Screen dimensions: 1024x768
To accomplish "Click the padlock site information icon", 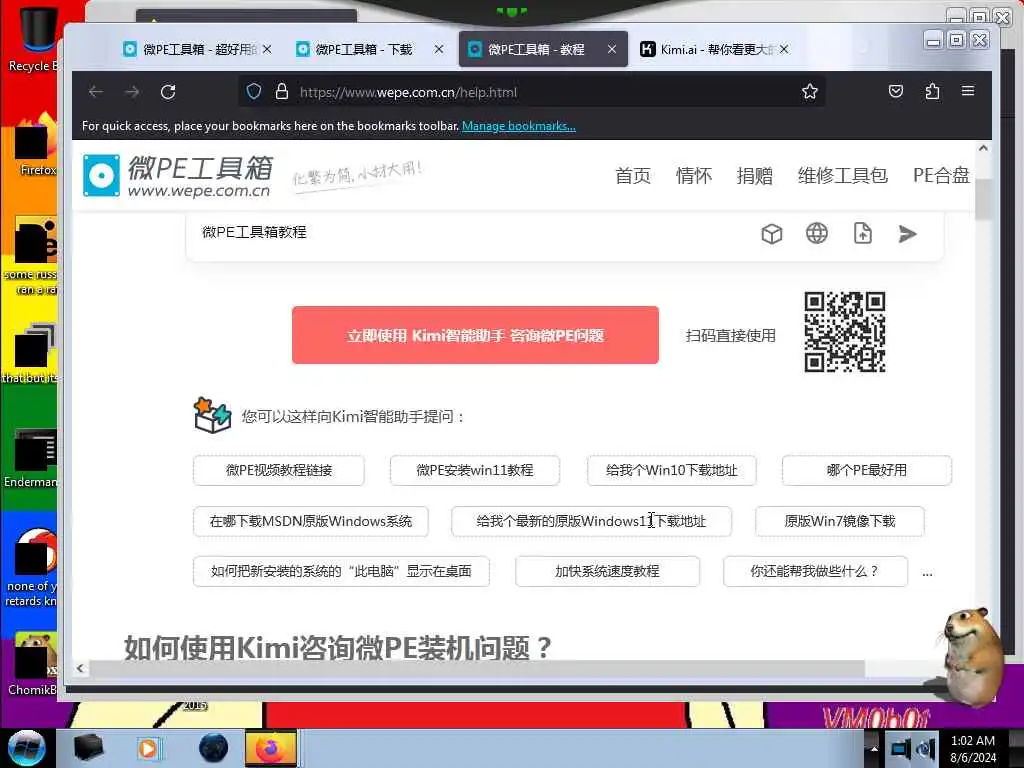I will (x=281, y=92).
